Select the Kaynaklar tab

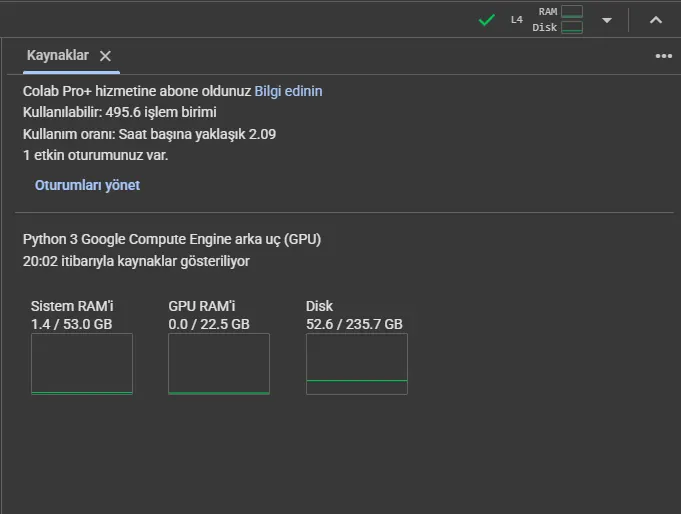click(x=58, y=55)
